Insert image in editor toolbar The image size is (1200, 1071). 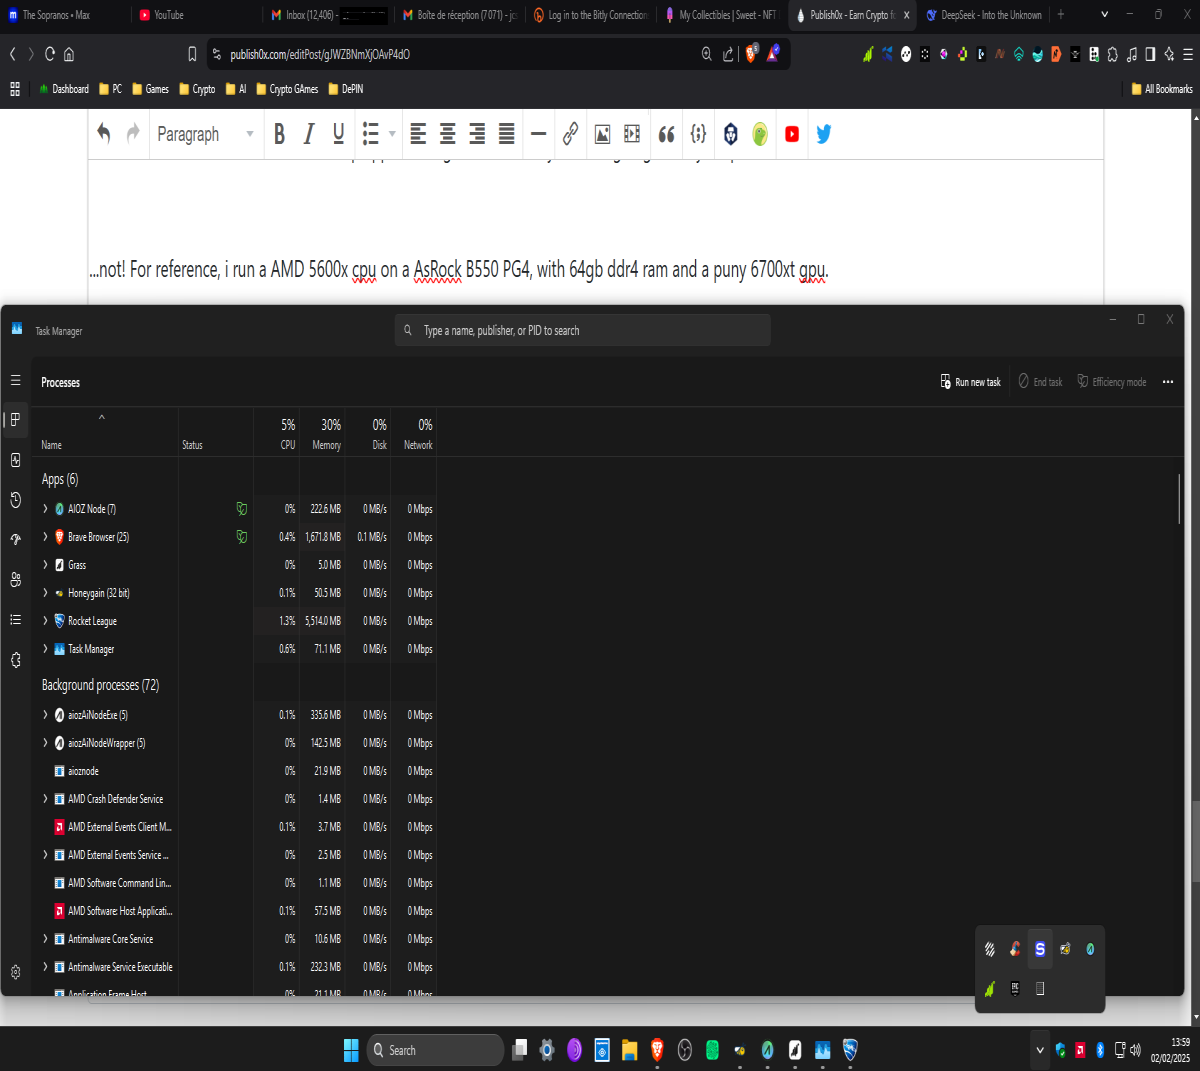tap(603, 134)
